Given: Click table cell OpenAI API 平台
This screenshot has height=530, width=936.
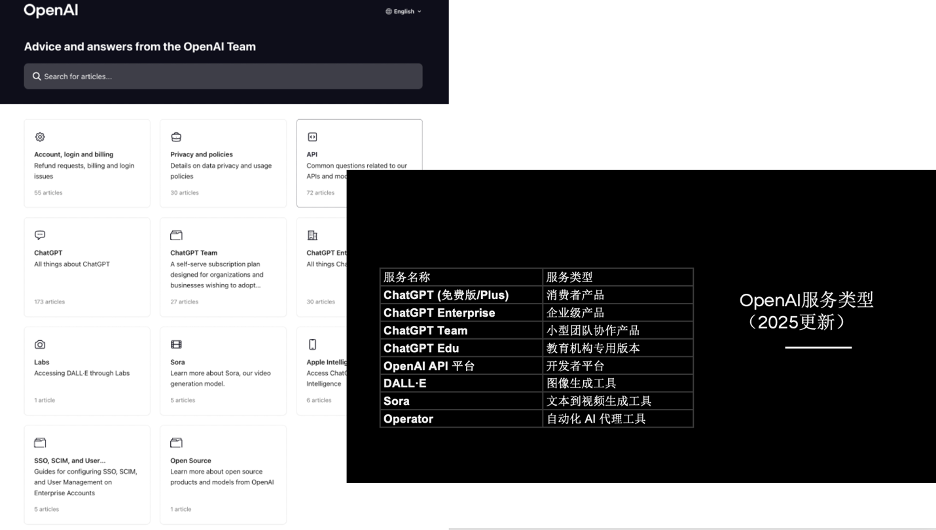Looking at the screenshot, I should click(x=461, y=366).
